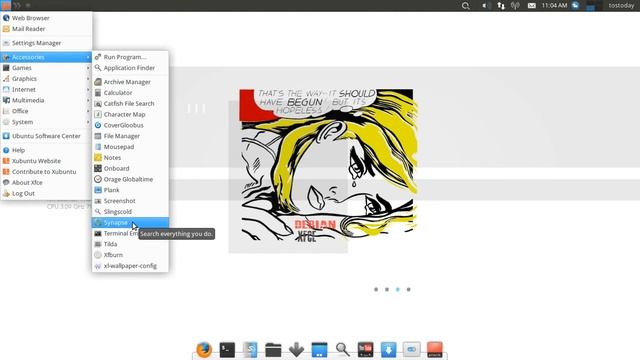Open Catfish File Search

[130, 104]
